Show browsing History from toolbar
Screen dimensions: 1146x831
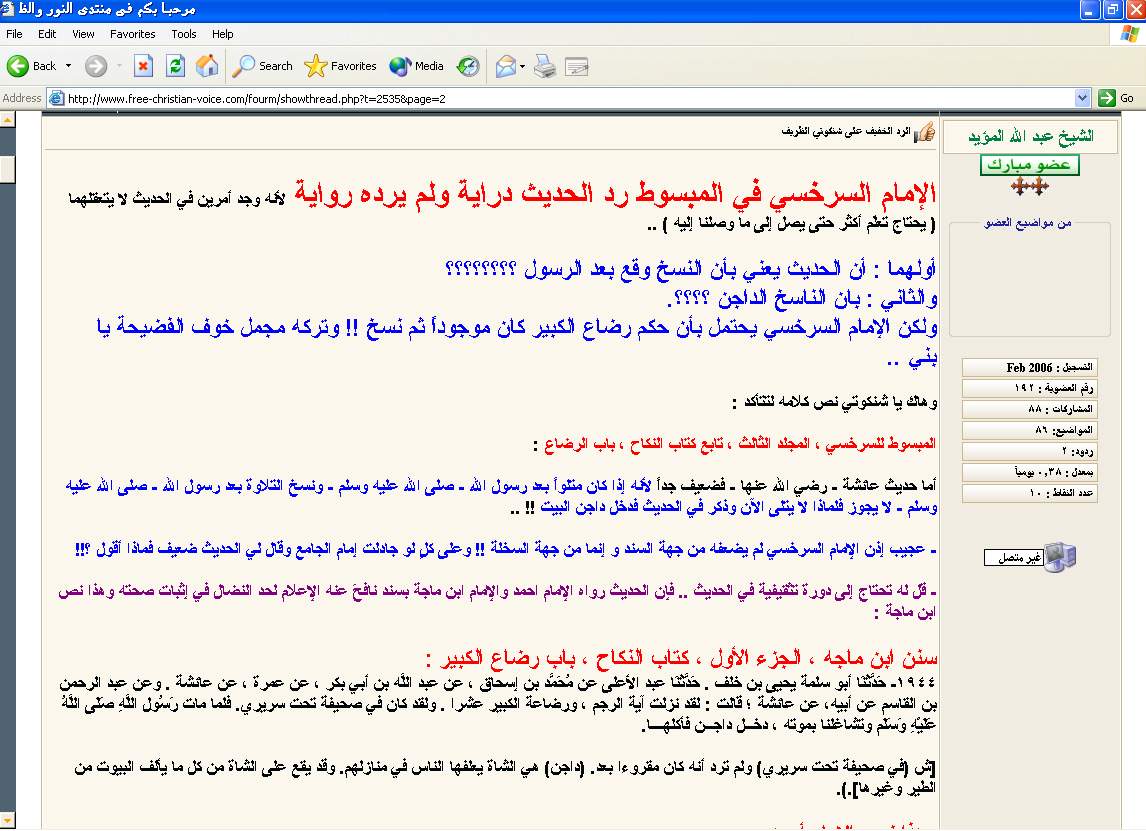coord(468,66)
